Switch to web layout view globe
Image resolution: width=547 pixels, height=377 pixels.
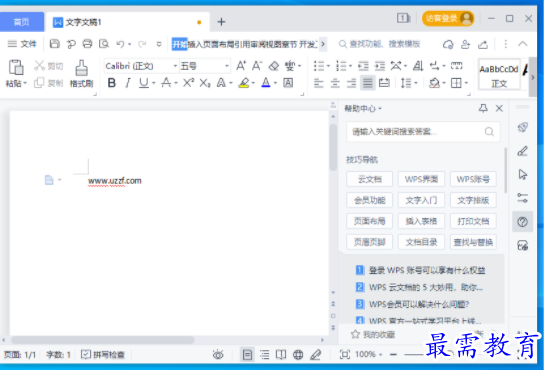(298, 355)
